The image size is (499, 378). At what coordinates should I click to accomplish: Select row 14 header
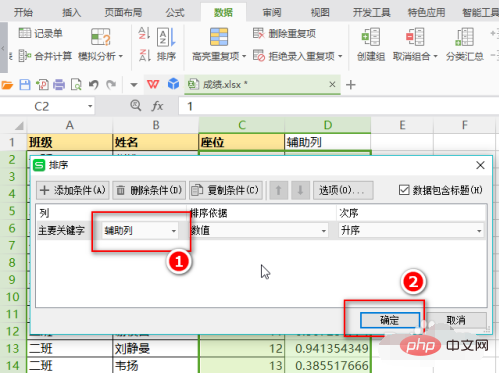pyautogui.click(x=13, y=366)
